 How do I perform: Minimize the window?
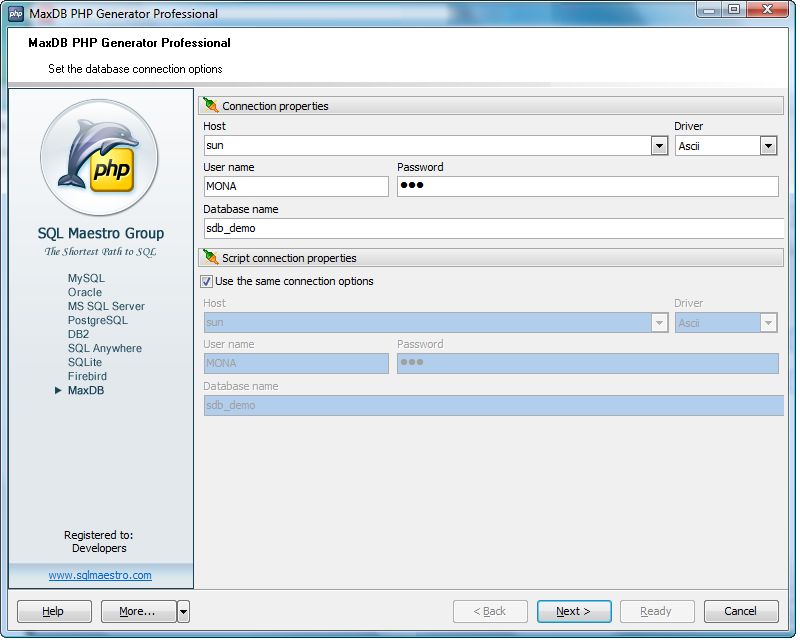711,10
